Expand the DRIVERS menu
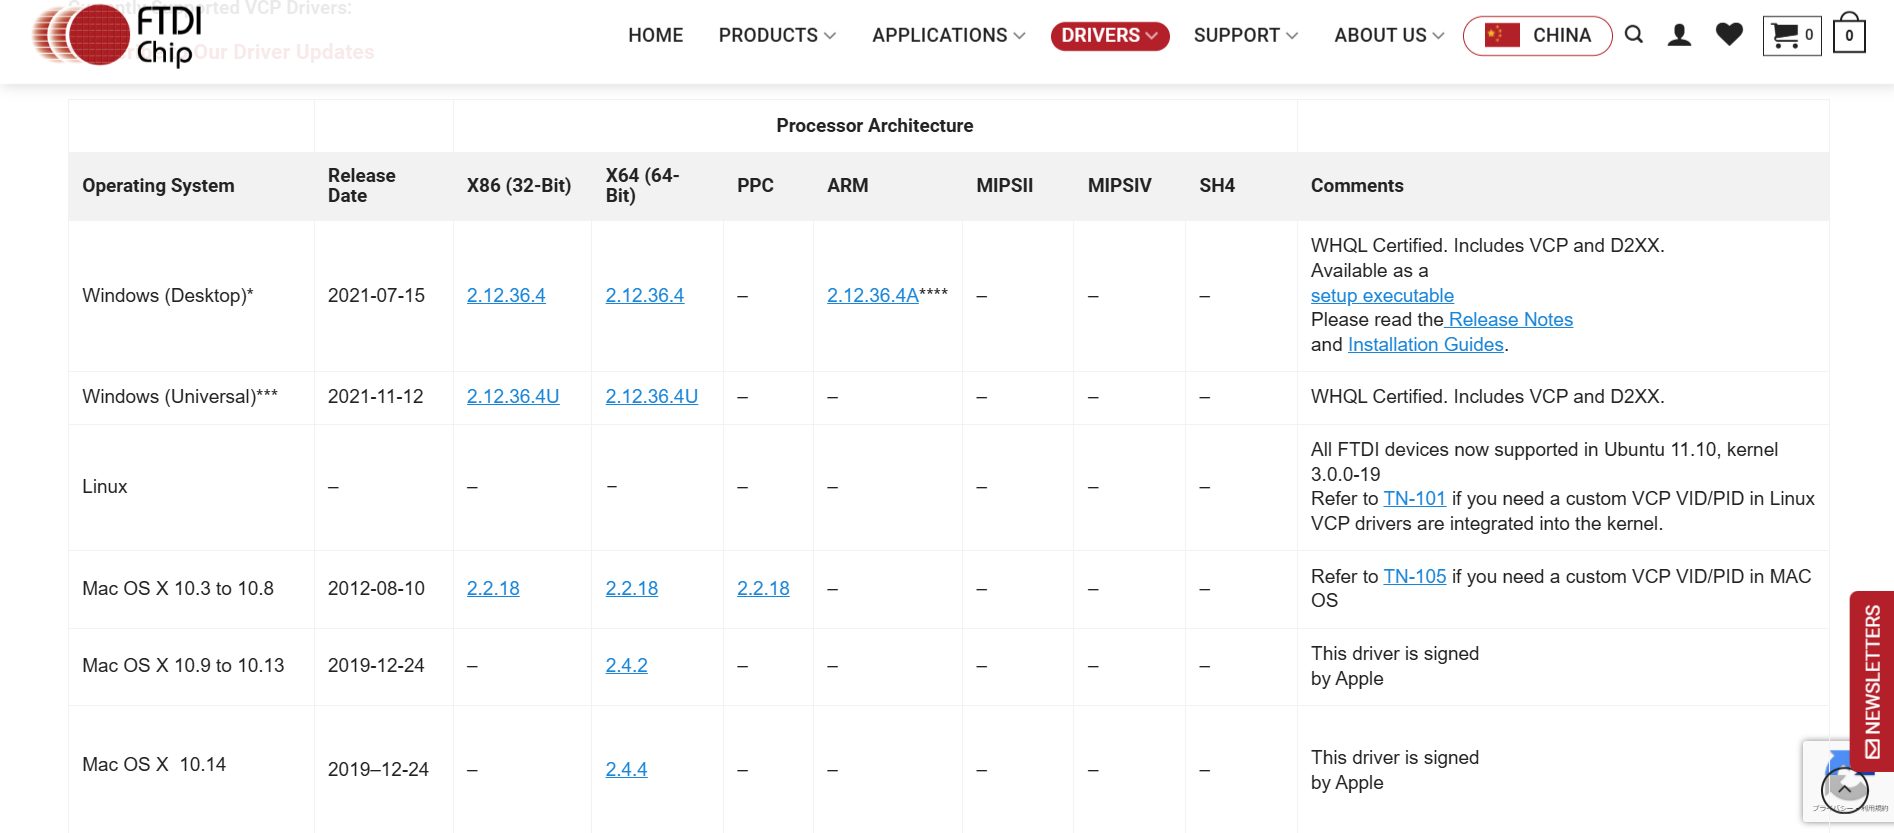This screenshot has width=1894, height=833. click(1109, 35)
